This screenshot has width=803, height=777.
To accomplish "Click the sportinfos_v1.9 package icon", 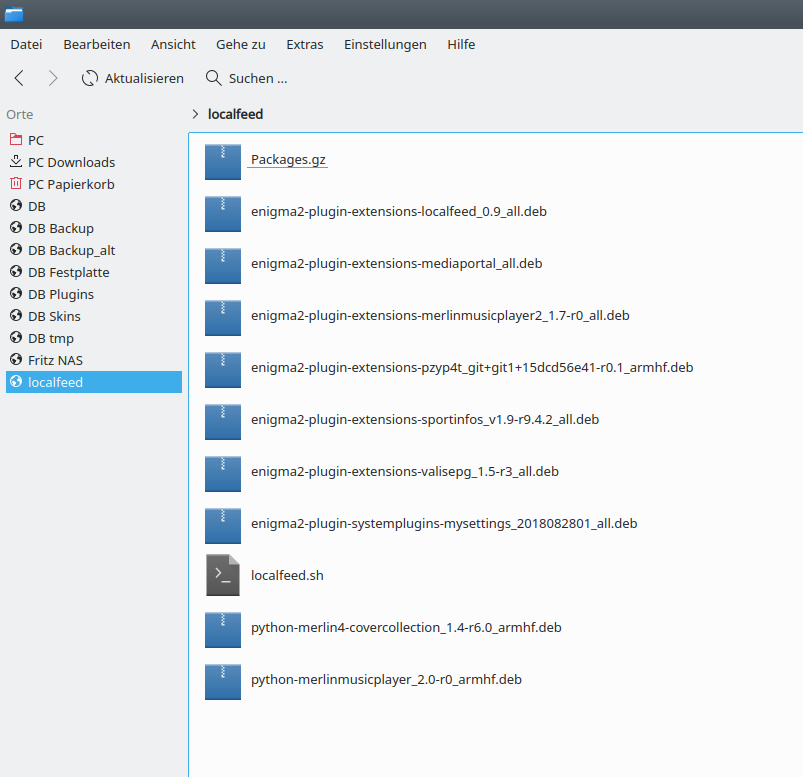I will (x=223, y=422).
